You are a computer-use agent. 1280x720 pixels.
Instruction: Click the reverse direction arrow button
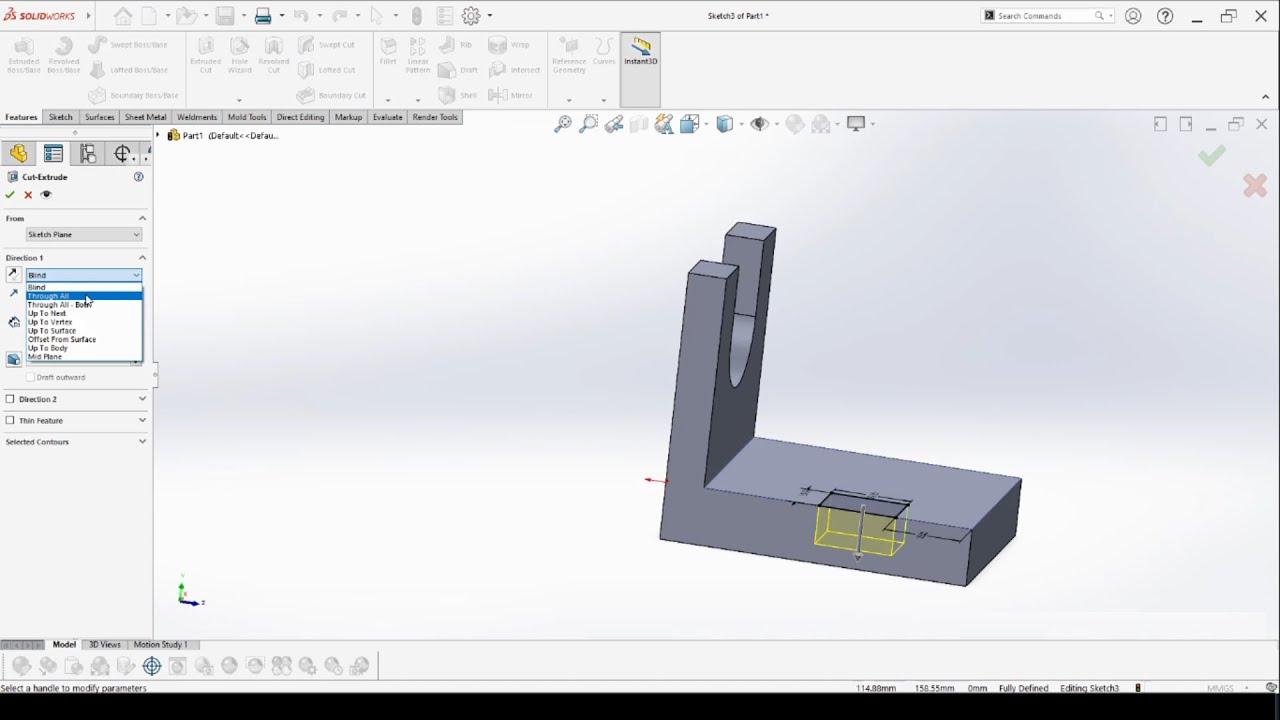click(13, 274)
